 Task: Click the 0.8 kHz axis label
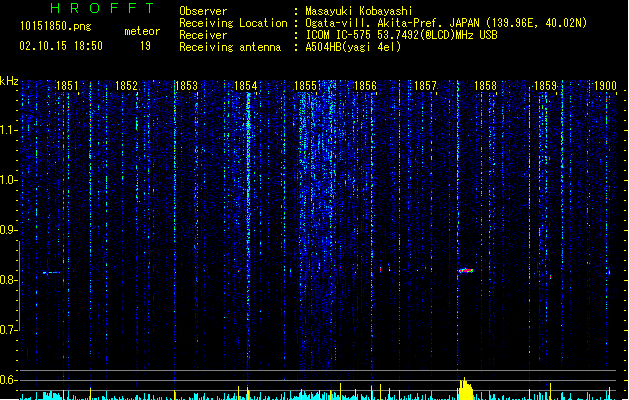[8, 280]
